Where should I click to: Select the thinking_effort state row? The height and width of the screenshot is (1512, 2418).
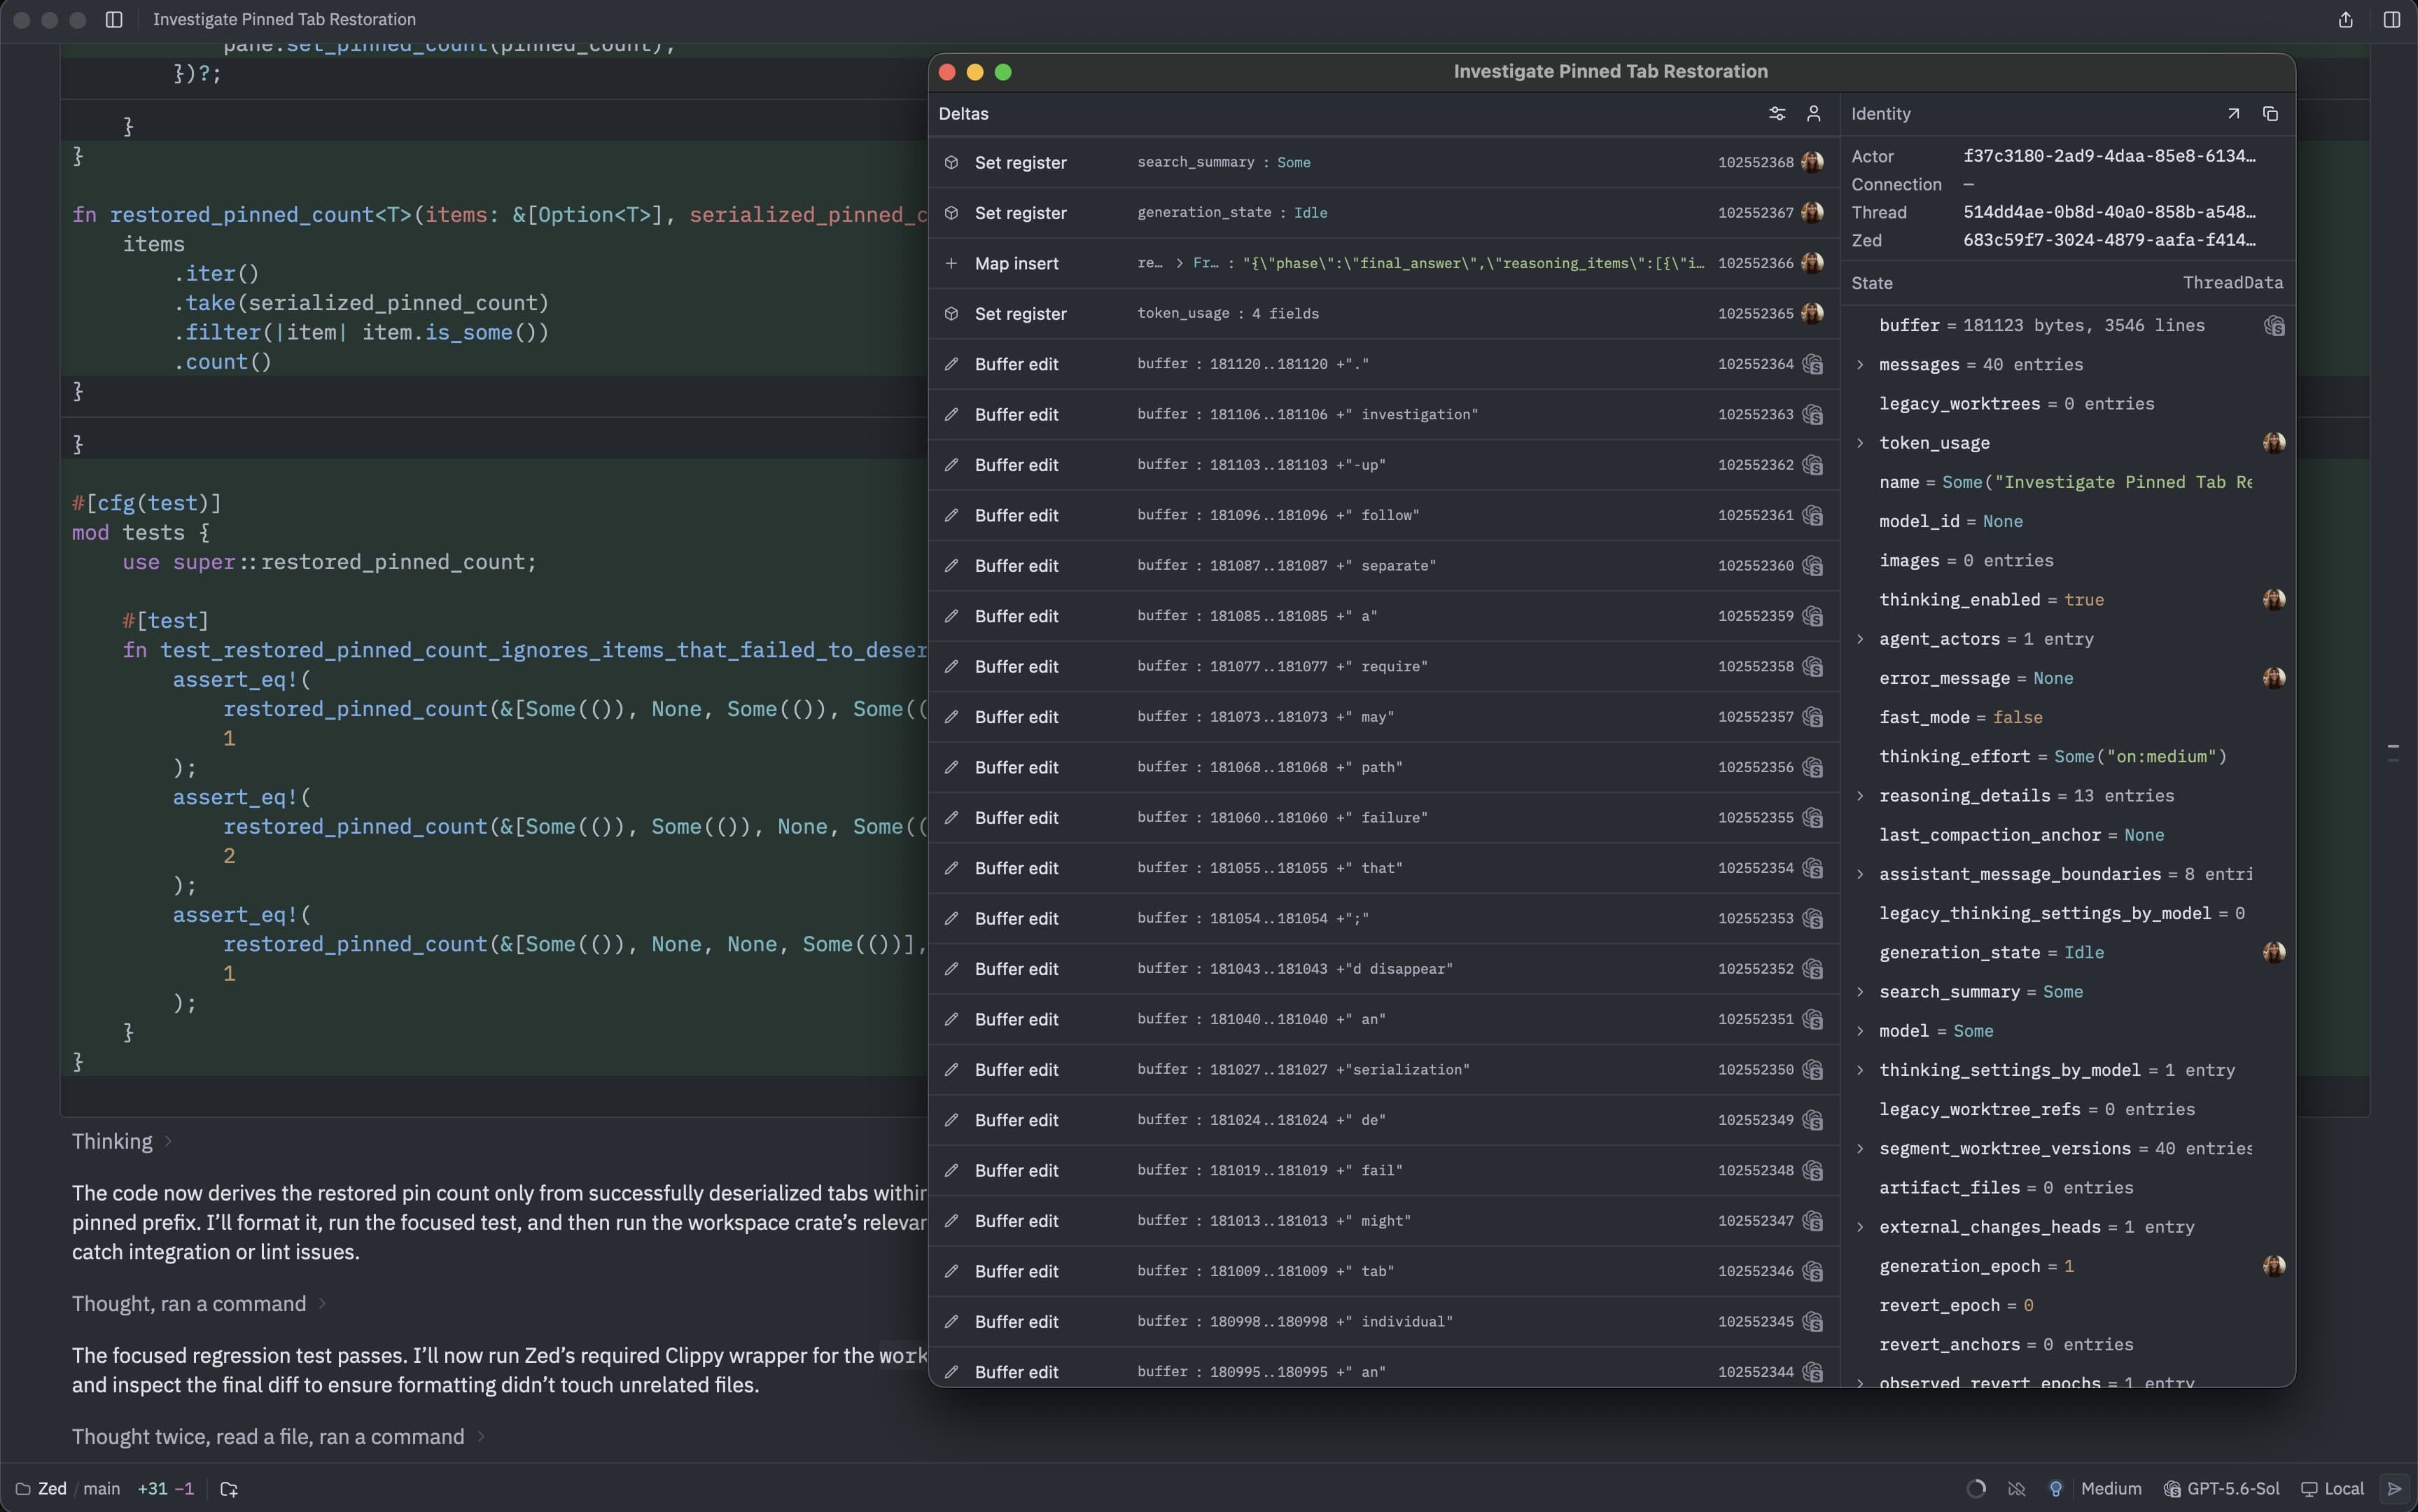[2067, 757]
